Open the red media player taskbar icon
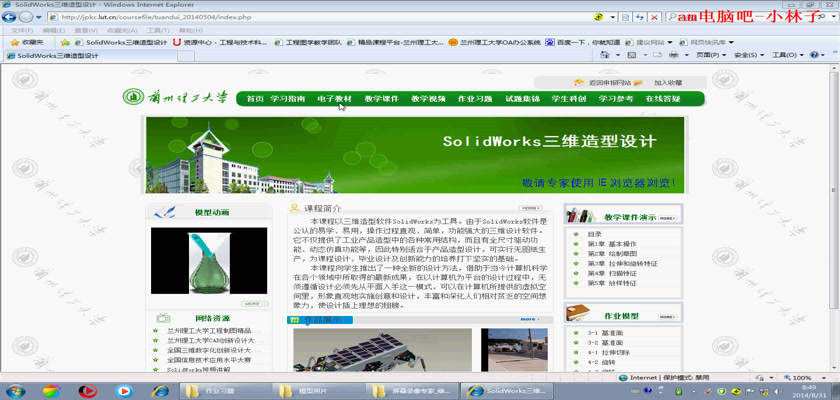Image resolution: width=840 pixels, height=400 pixels. tap(87, 391)
